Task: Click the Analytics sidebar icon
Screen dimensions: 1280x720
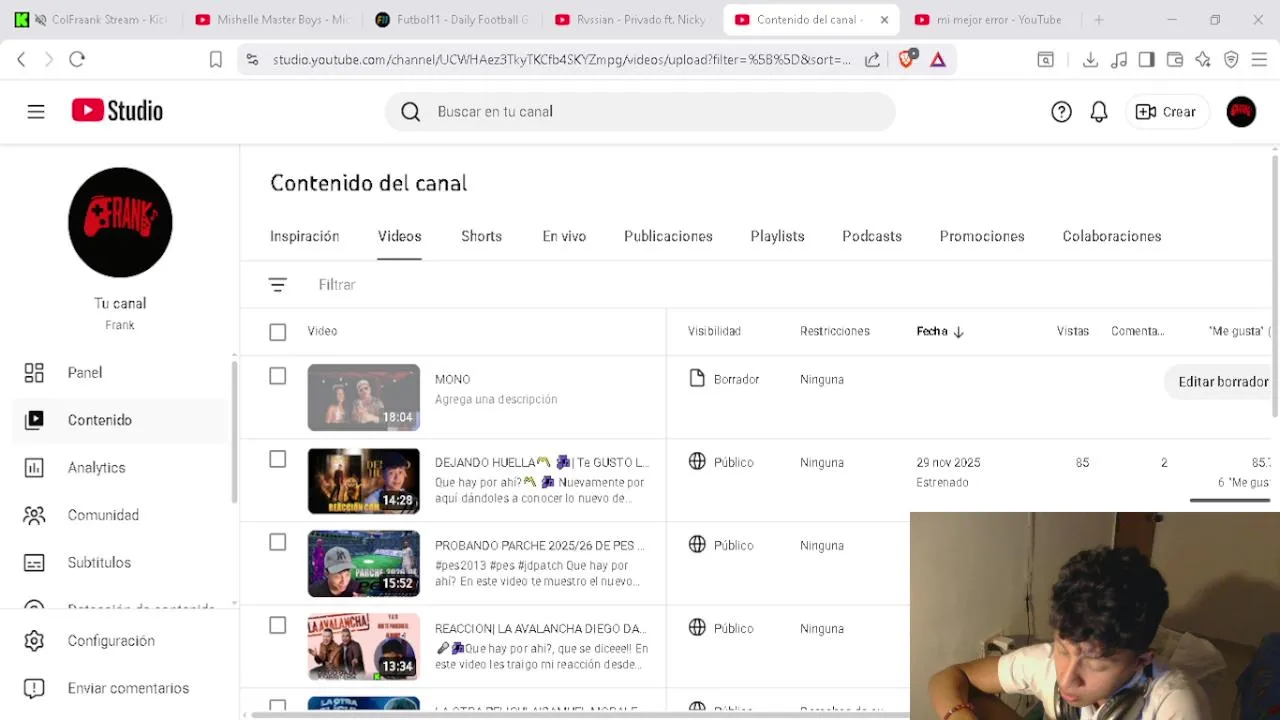Action: coord(34,467)
